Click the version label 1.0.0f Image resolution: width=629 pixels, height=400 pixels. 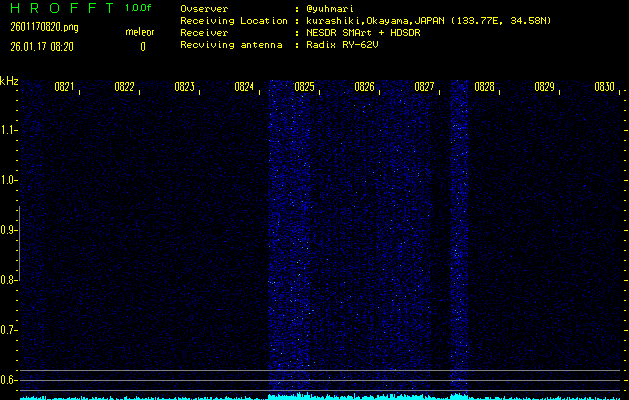138,8
